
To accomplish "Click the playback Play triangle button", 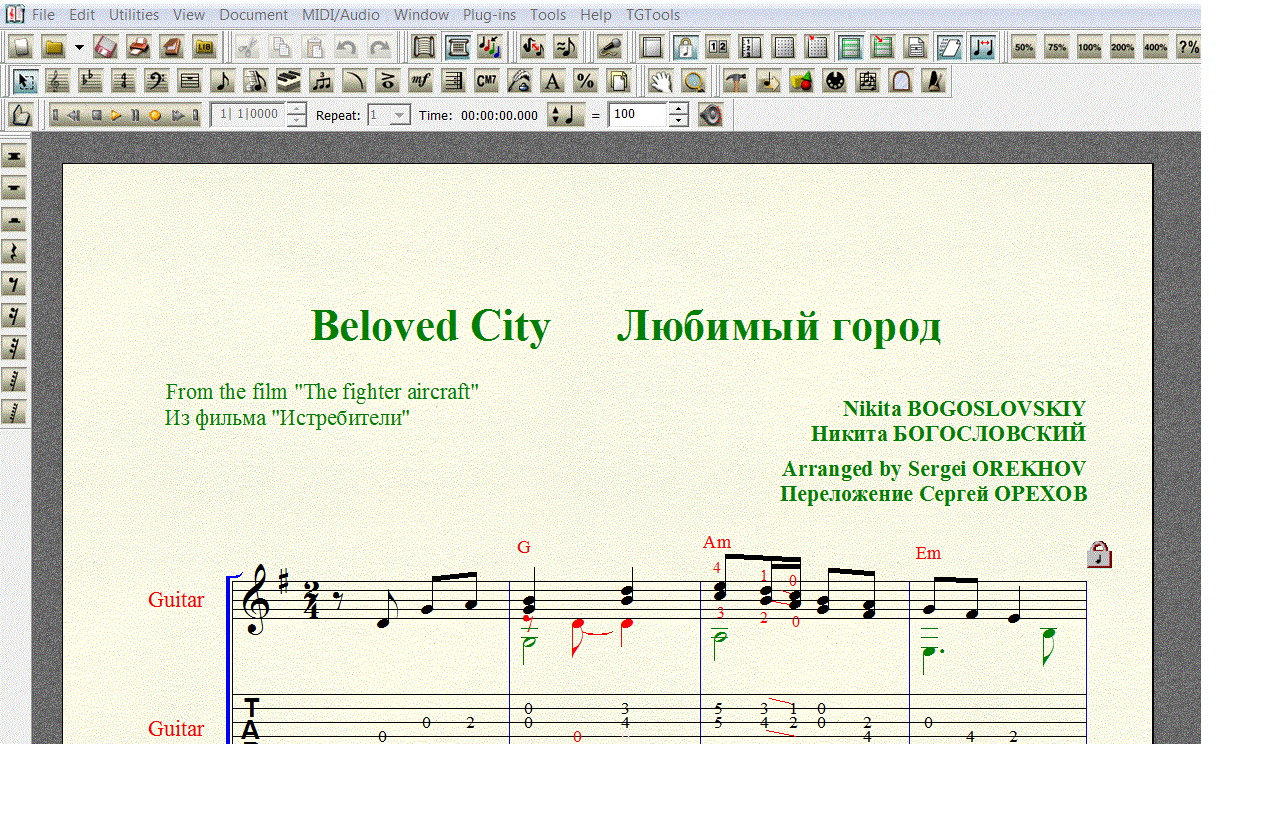I will pyautogui.click(x=116, y=115).
